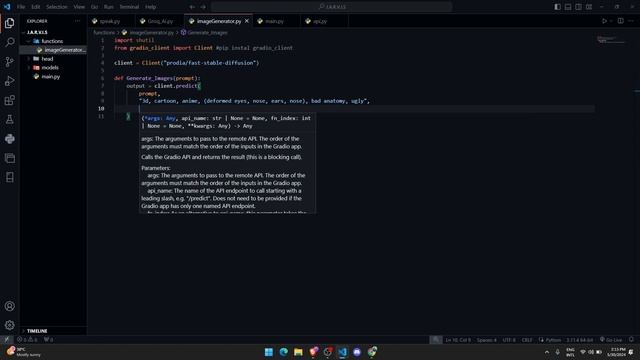The height and width of the screenshot is (360, 640).
Task: Open the Terminal menu
Action: click(x=129, y=7)
